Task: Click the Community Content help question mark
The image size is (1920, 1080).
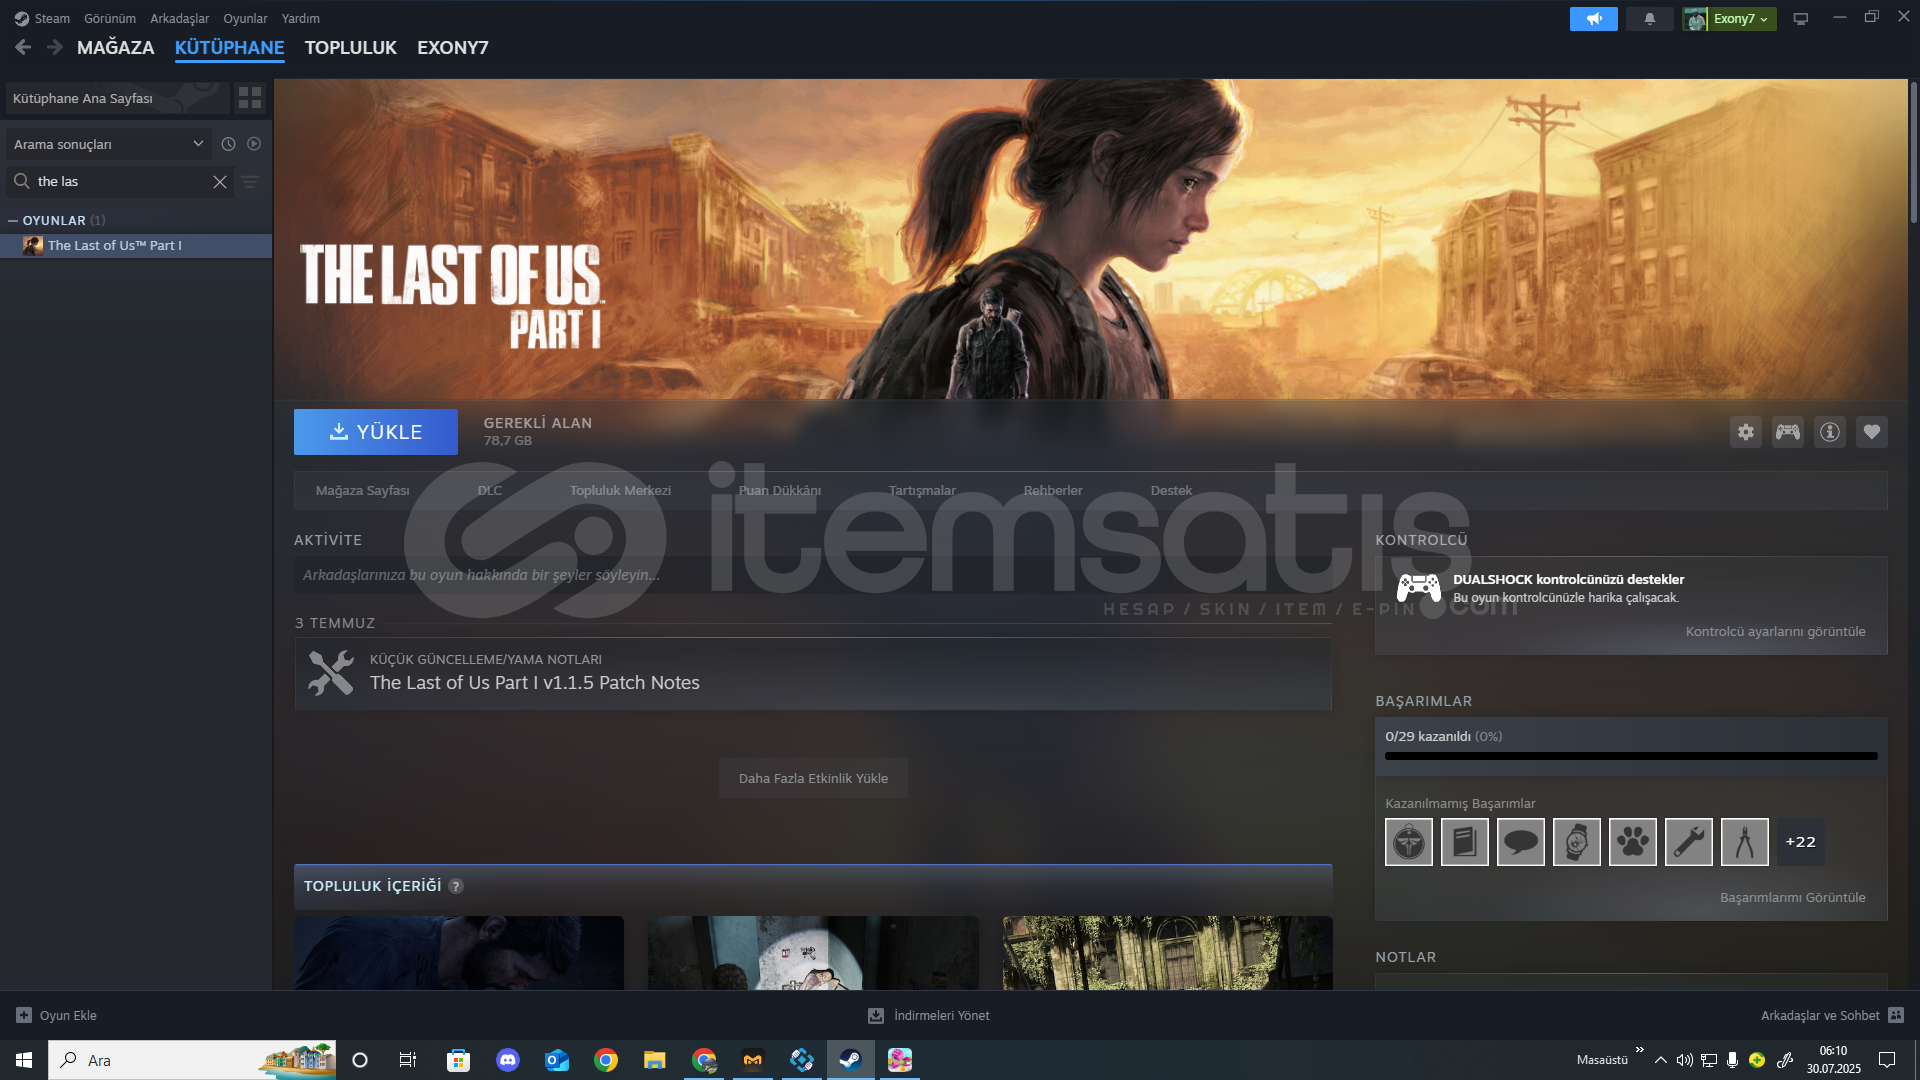Action: pyautogui.click(x=456, y=886)
